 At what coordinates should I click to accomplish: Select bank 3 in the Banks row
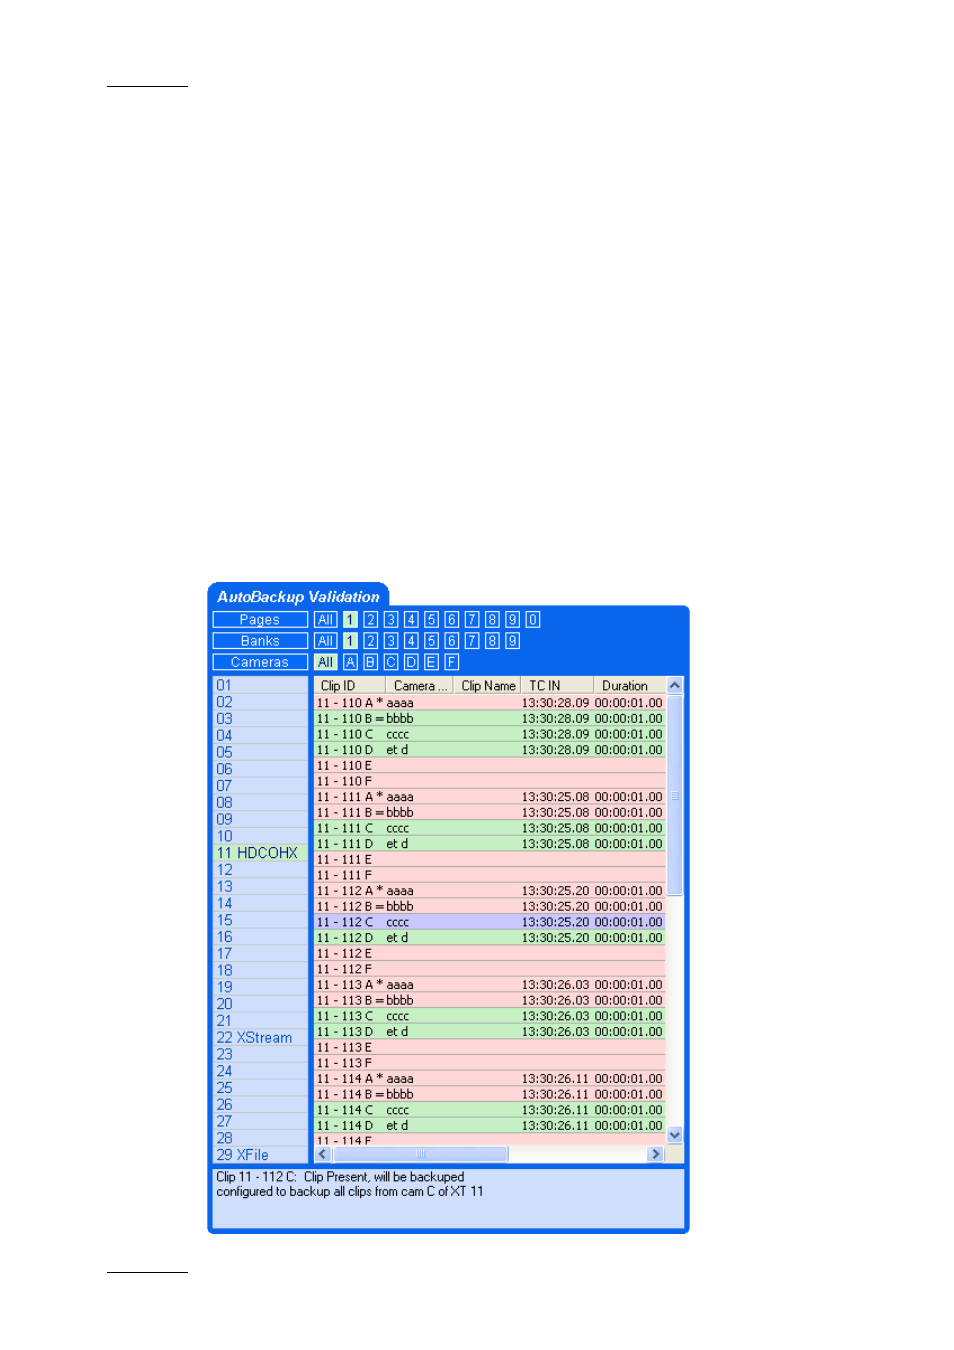(x=391, y=641)
